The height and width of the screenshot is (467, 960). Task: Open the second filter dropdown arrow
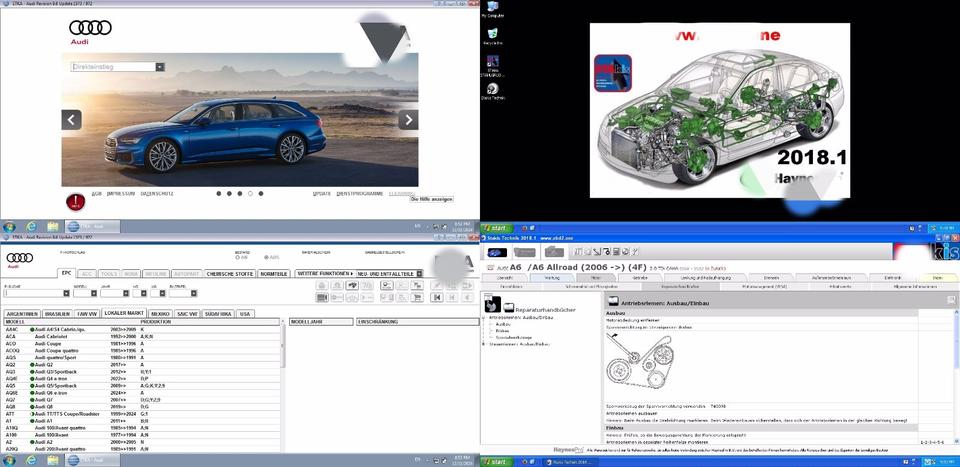coord(94,293)
